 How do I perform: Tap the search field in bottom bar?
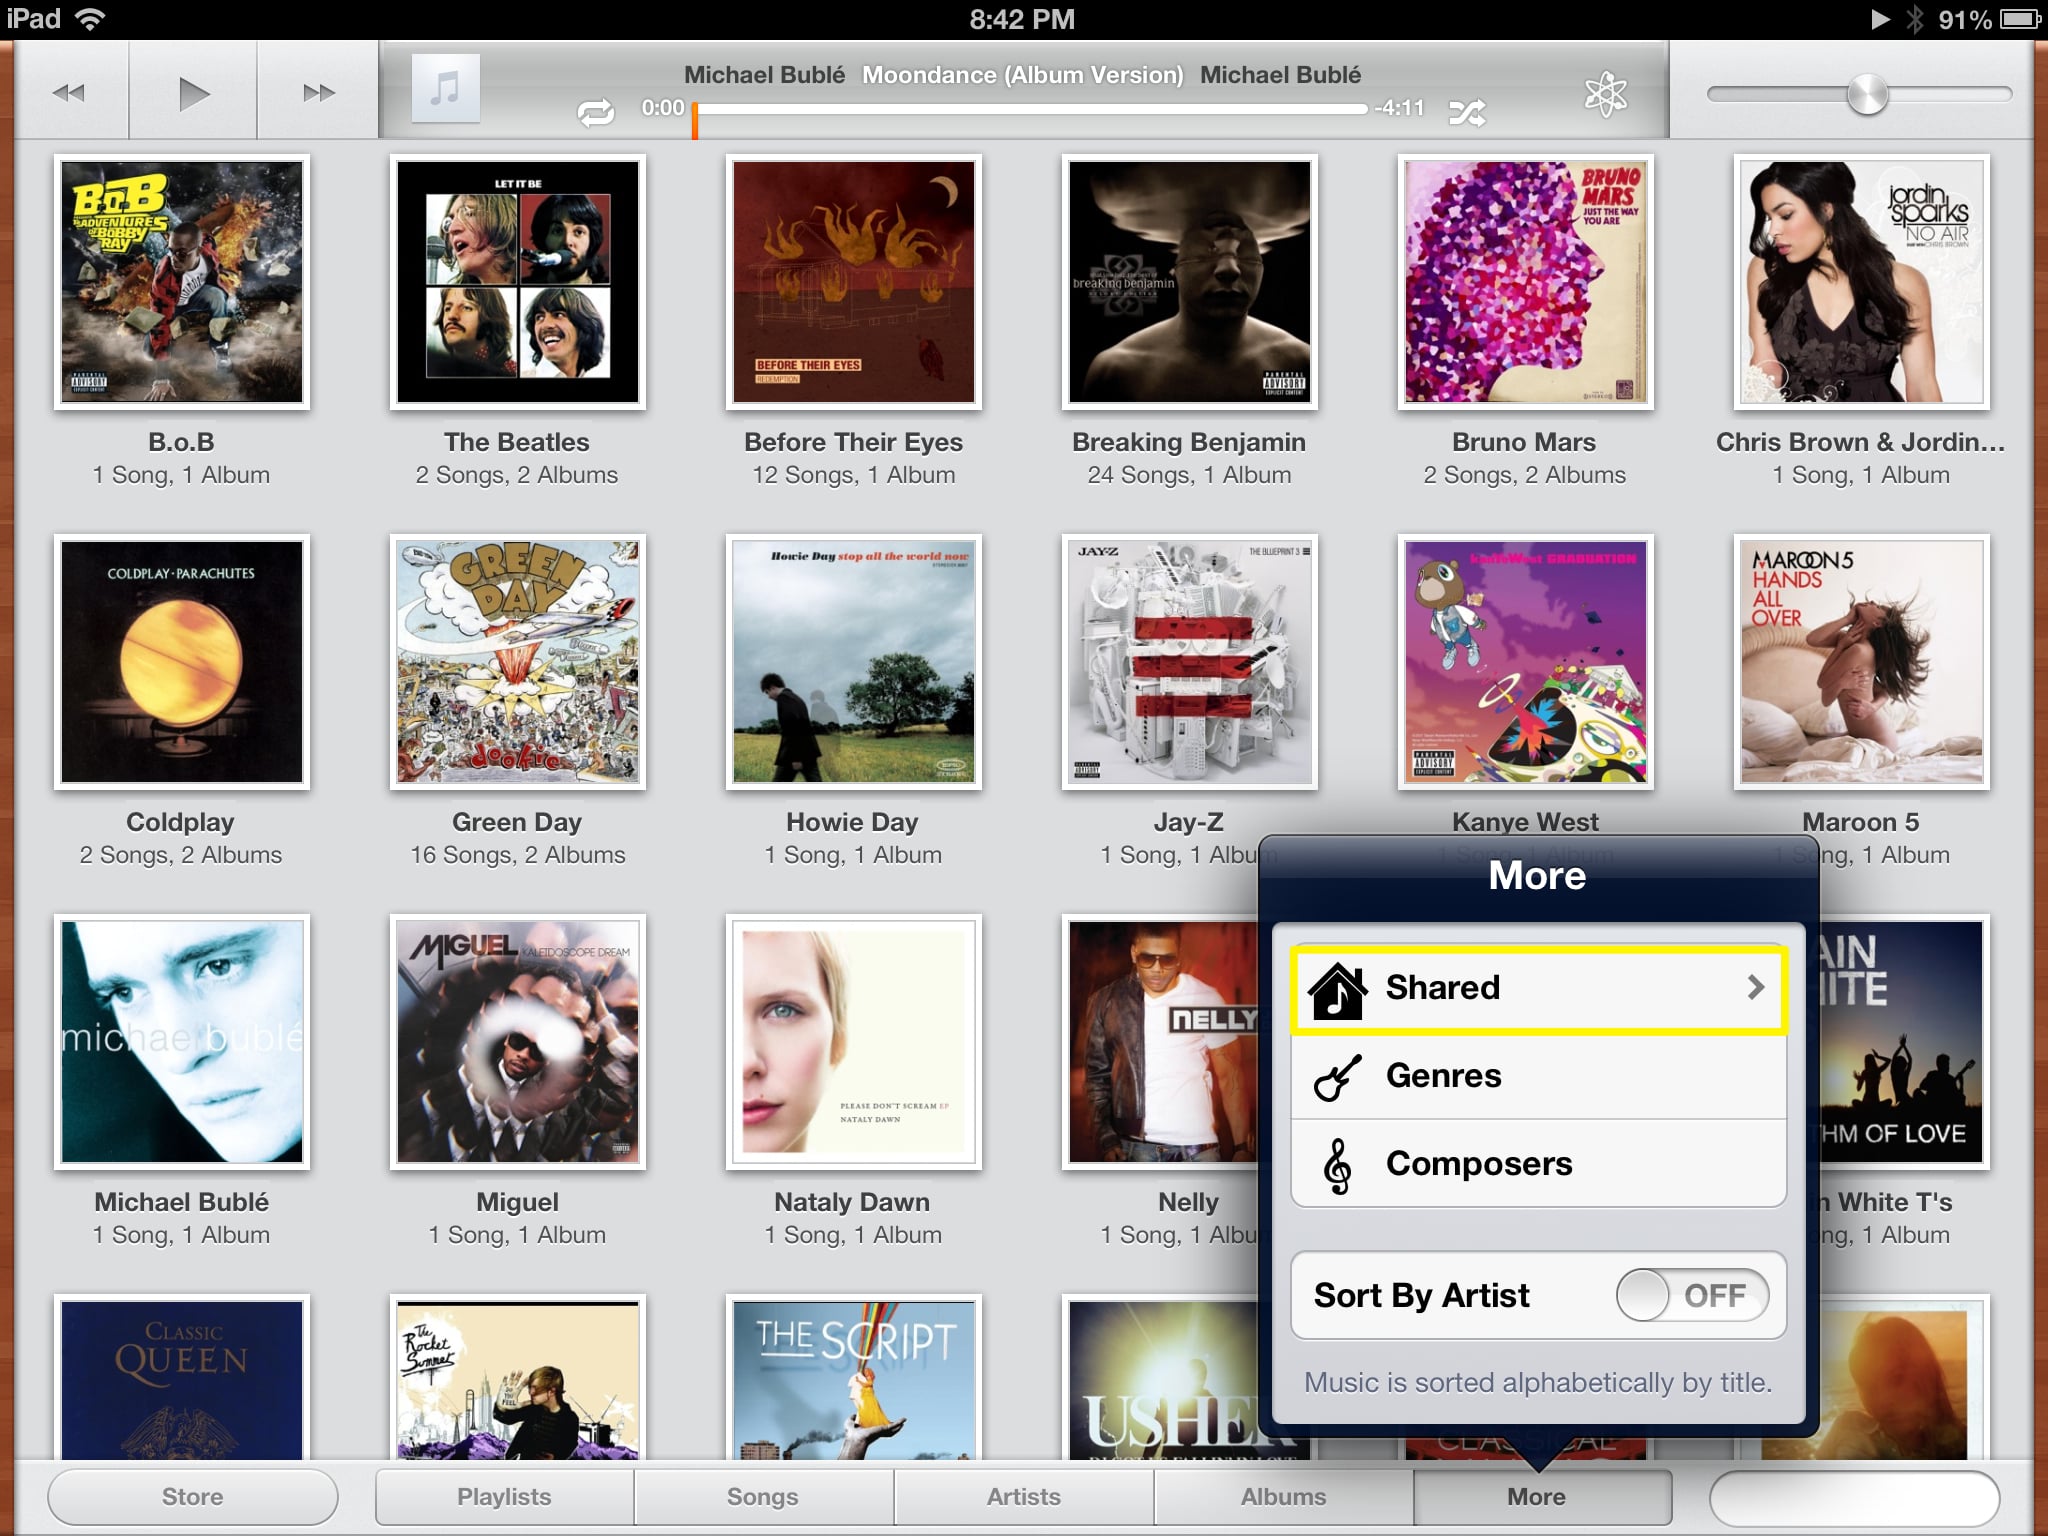coord(1855,1498)
